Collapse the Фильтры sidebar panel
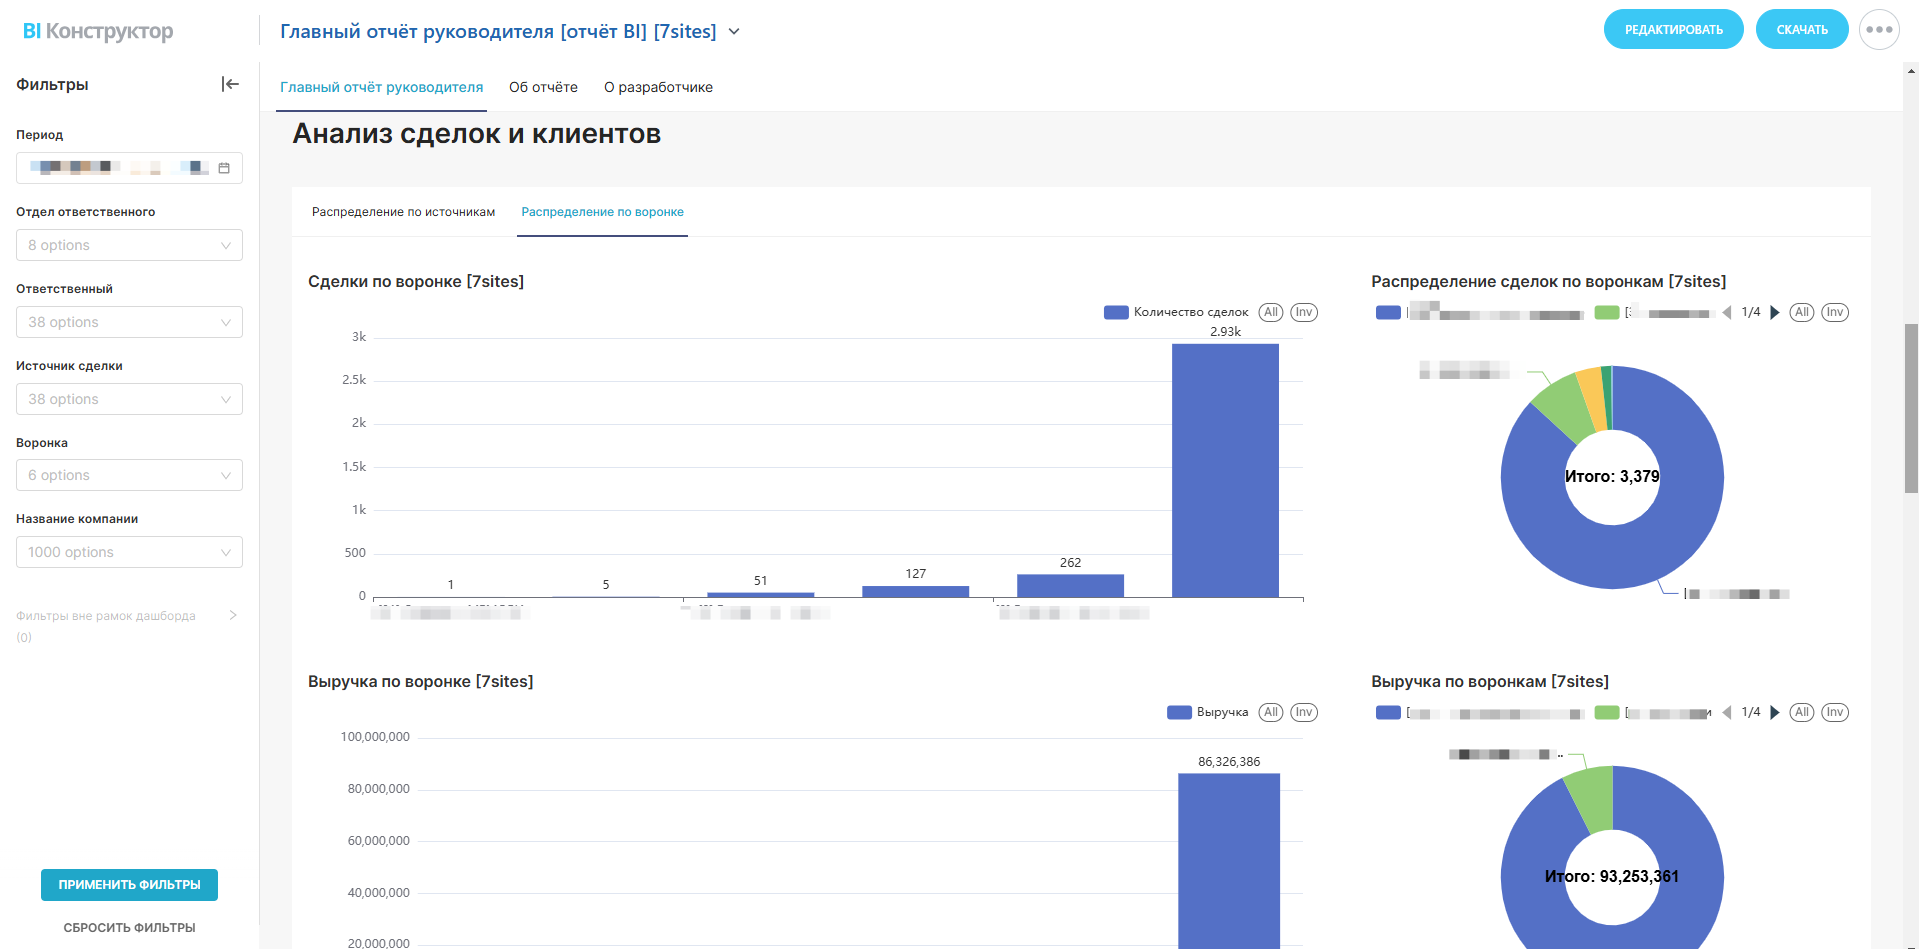The width and height of the screenshot is (1919, 949). 230,85
